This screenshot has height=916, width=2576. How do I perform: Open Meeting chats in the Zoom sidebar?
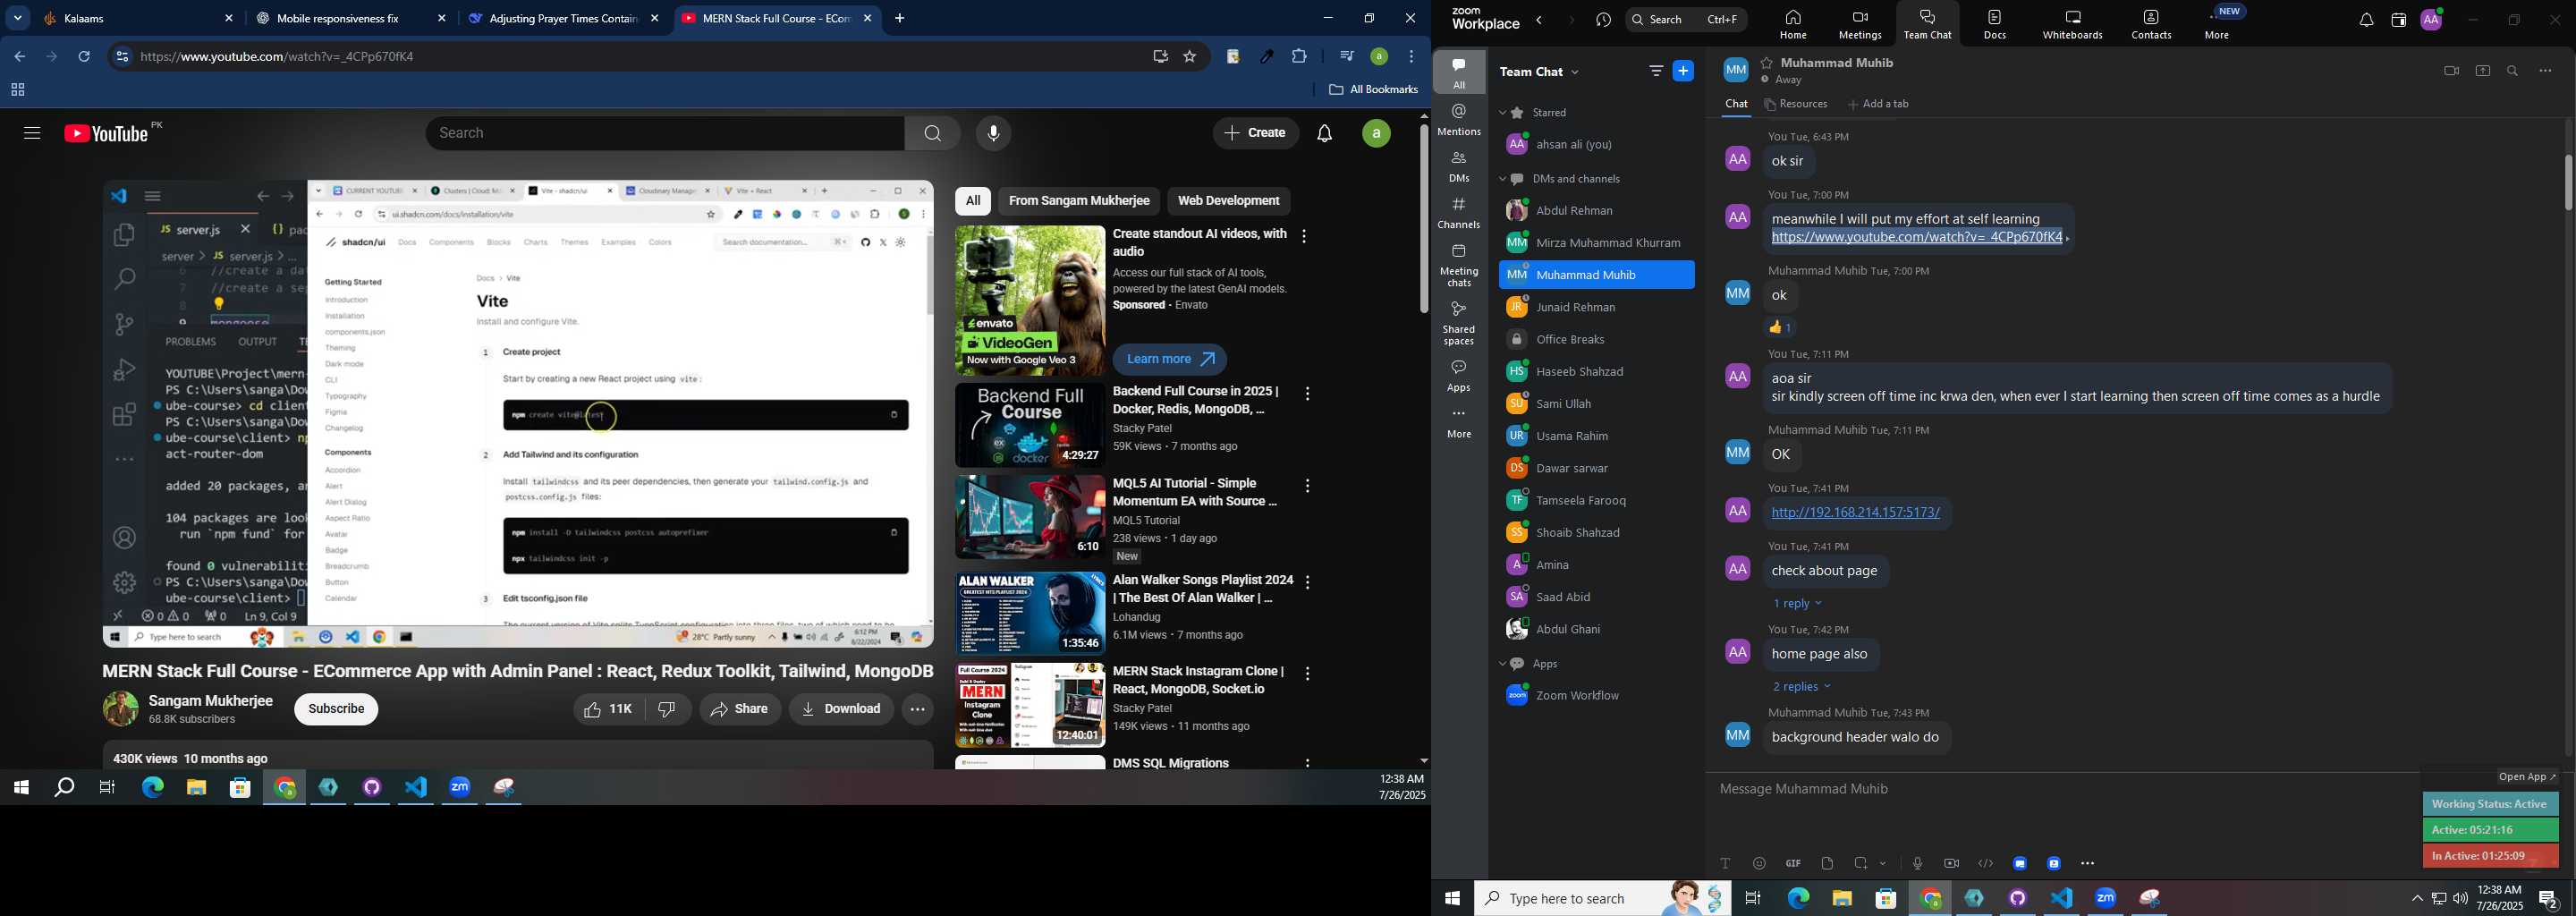(1459, 265)
